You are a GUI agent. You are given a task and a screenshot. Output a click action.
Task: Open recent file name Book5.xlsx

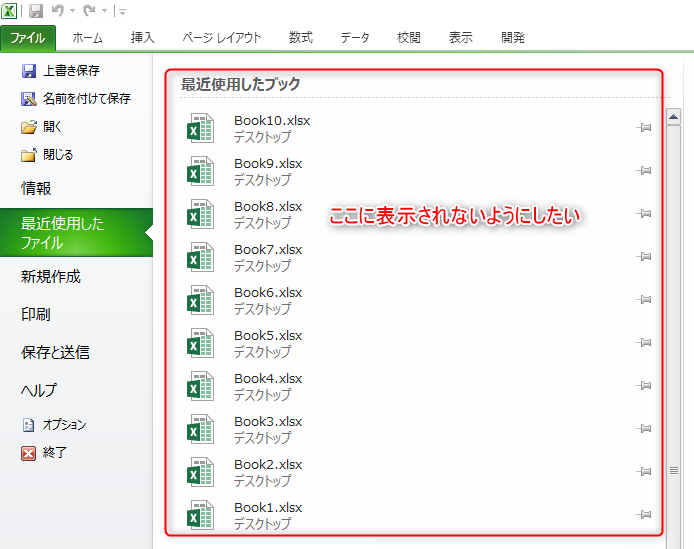268,335
